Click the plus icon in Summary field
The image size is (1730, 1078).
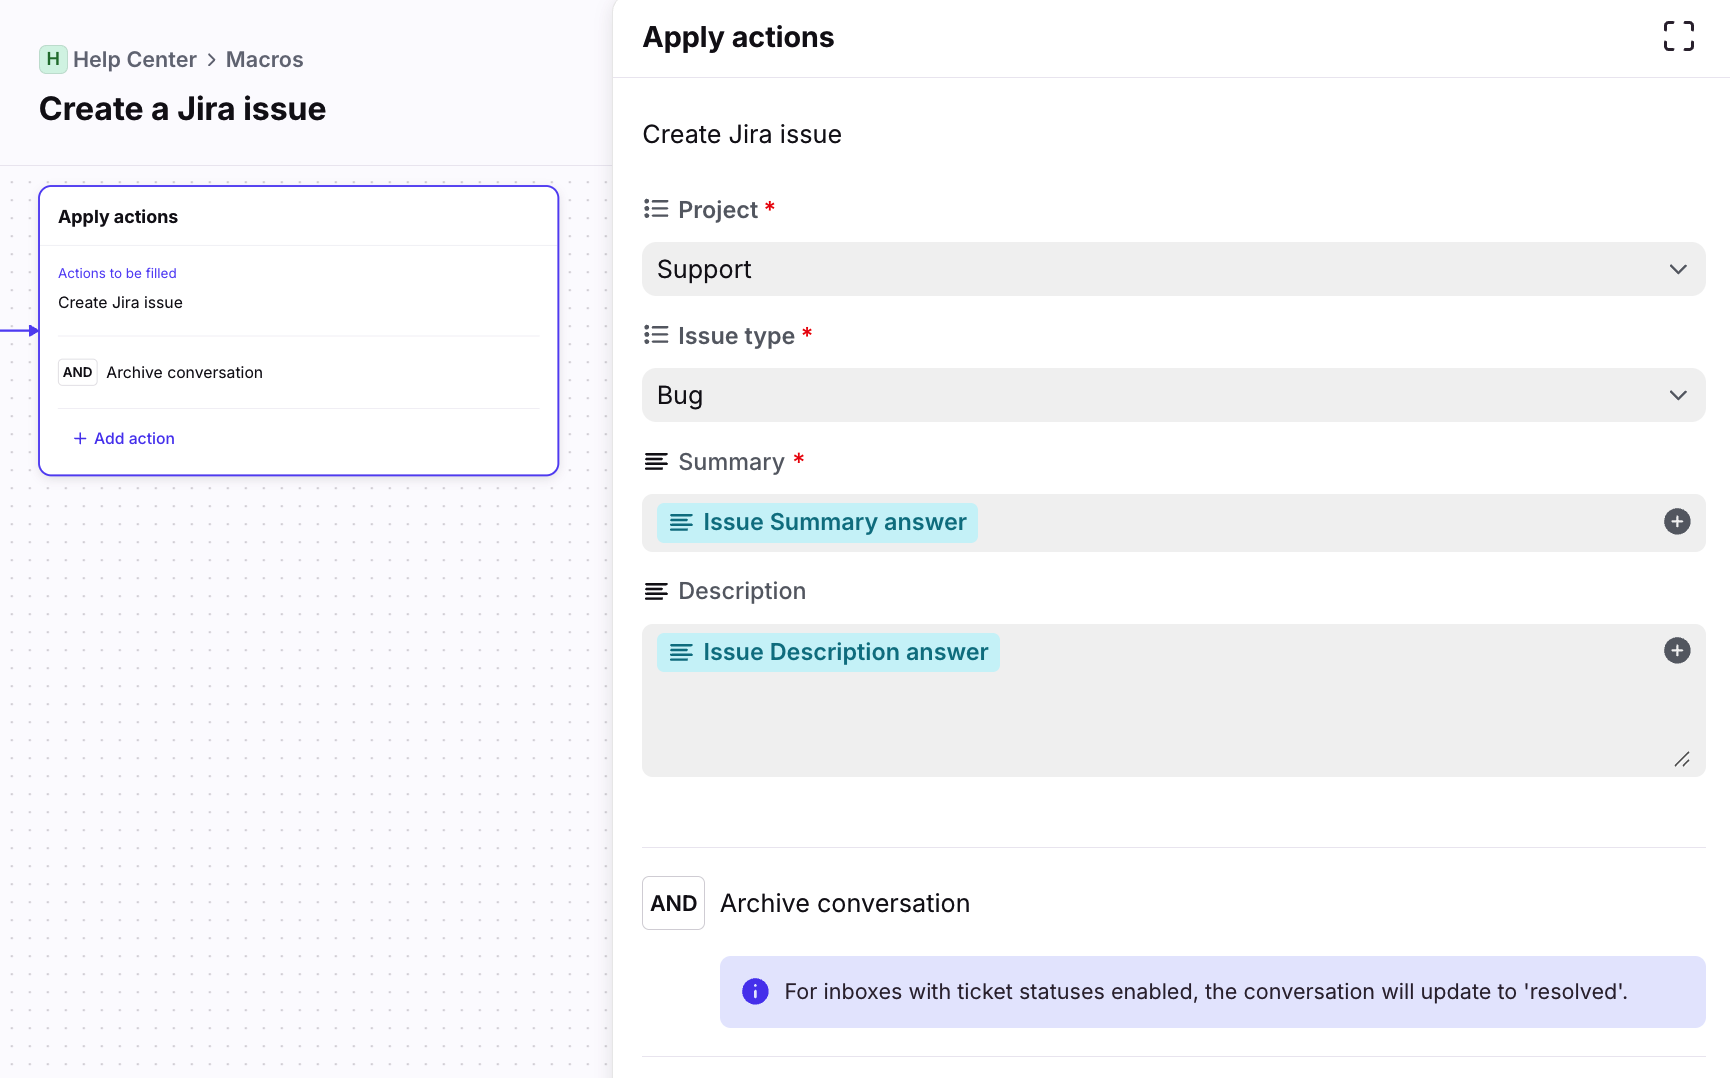[x=1677, y=522]
